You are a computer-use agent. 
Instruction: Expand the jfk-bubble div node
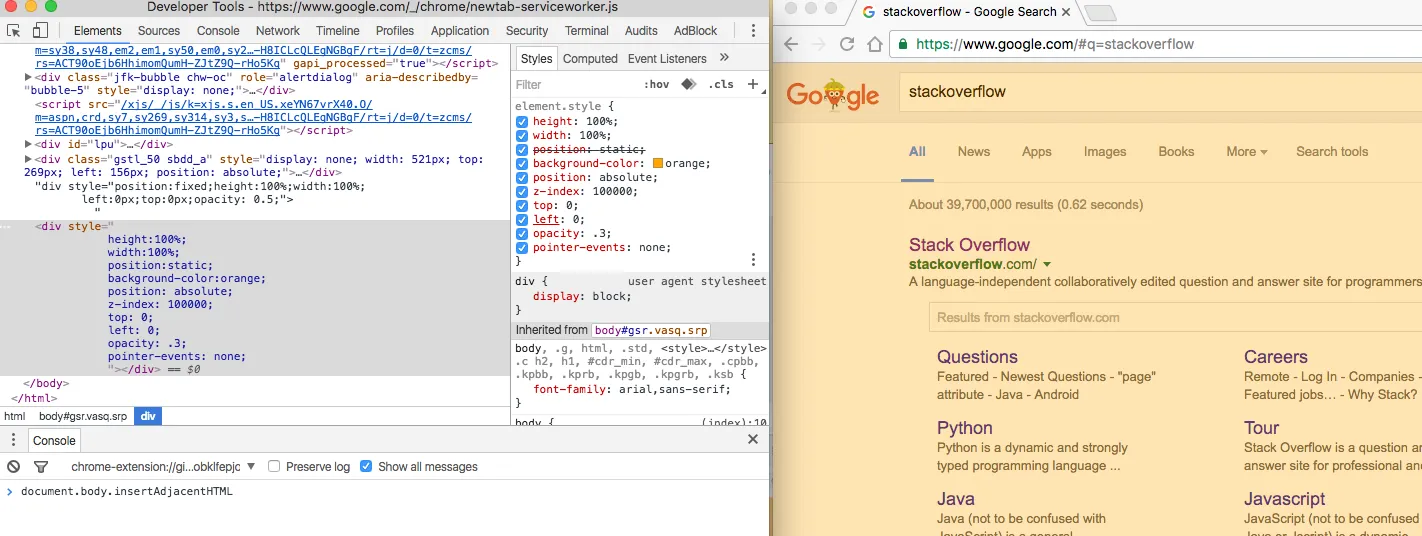[x=28, y=77]
